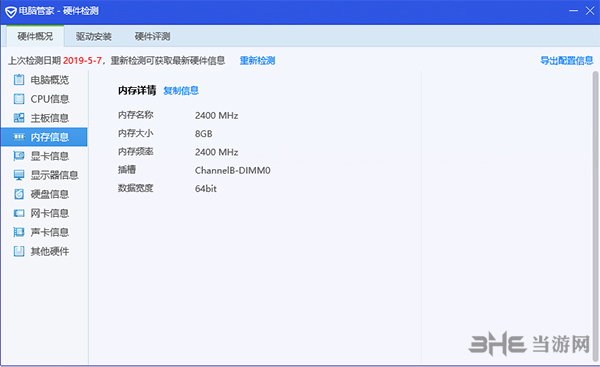600x367 pixels.
Task: Click the 内存信息 memory stick icon
Action: (19, 137)
